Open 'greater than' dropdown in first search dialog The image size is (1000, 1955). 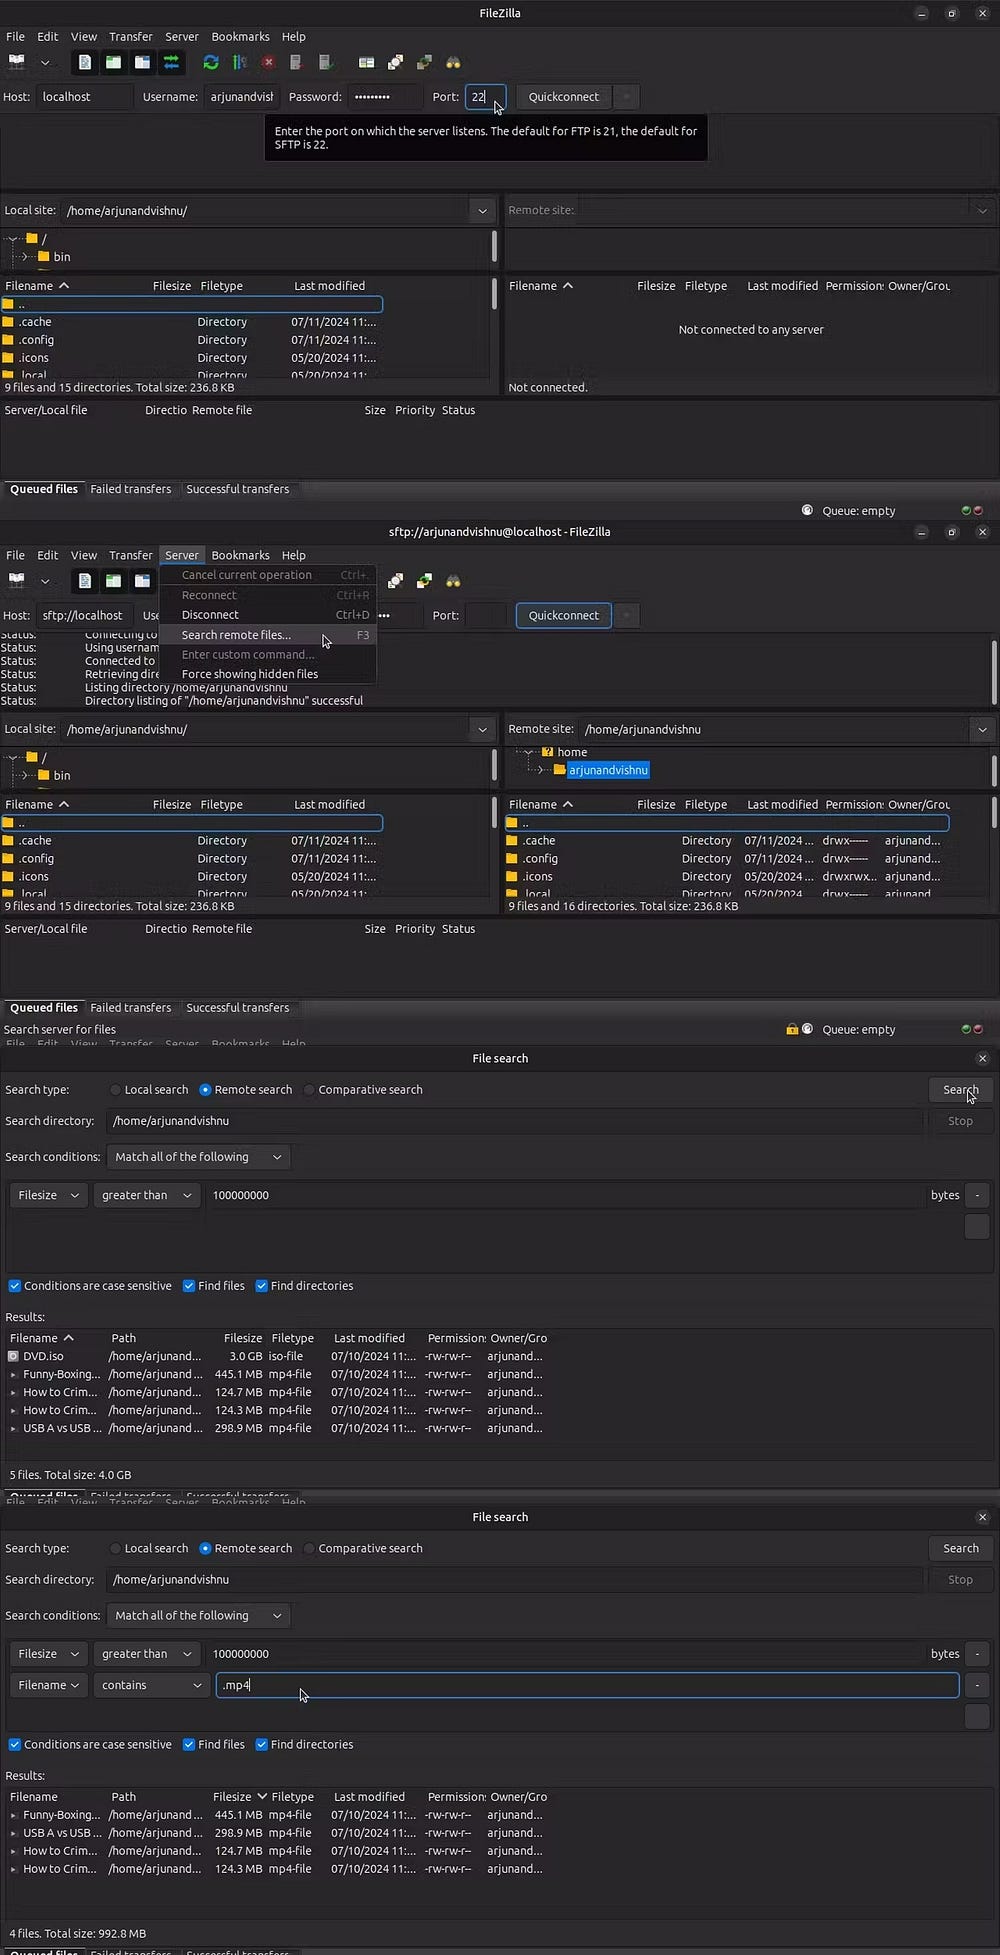tap(146, 1195)
